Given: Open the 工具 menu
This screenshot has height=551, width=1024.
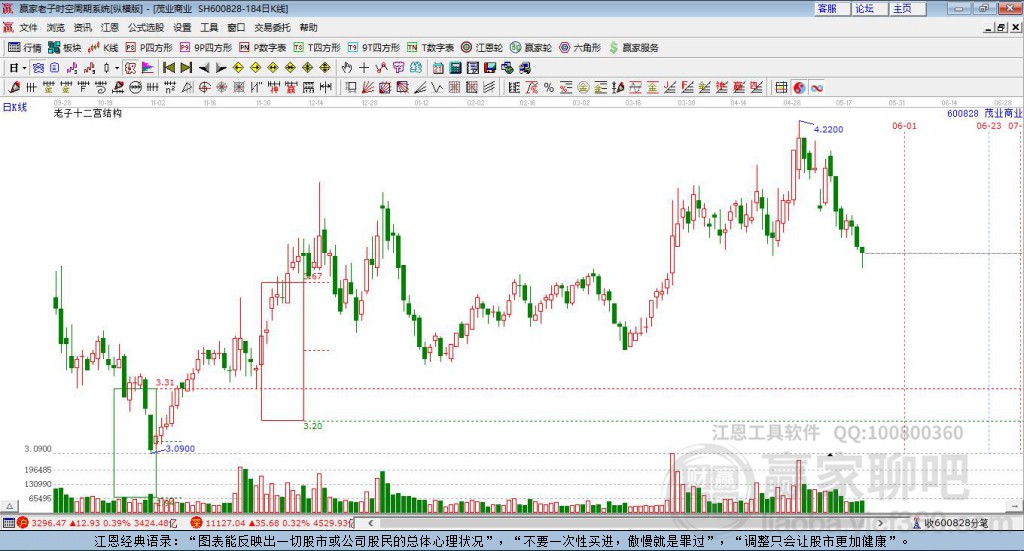Looking at the screenshot, I should click(x=209, y=27).
